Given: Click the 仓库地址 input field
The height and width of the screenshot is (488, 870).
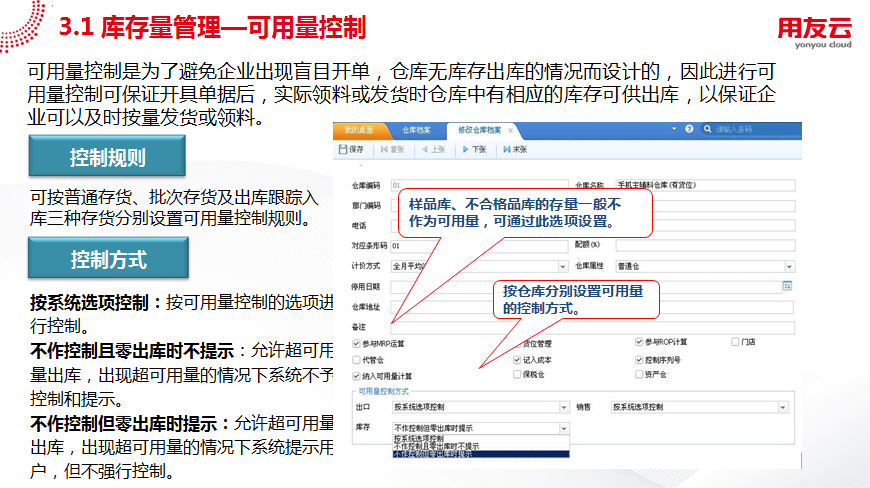Looking at the screenshot, I should 592,307.
